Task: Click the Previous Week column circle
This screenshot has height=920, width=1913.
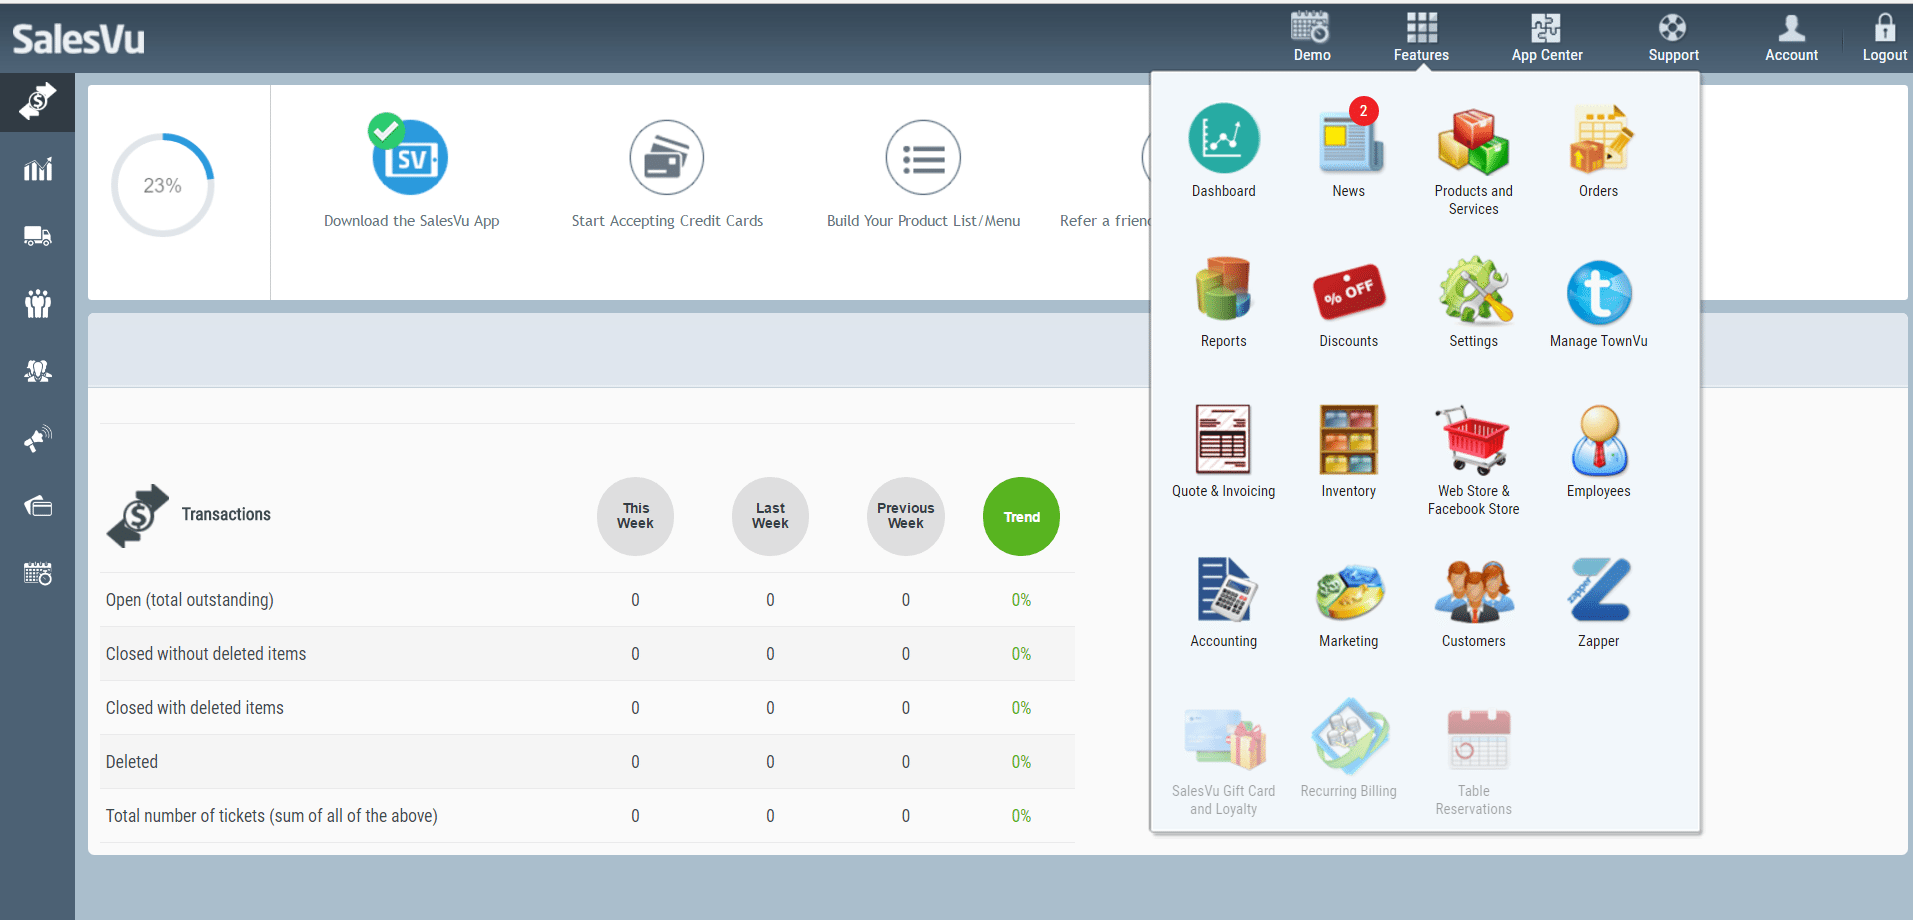Action: [x=906, y=516]
